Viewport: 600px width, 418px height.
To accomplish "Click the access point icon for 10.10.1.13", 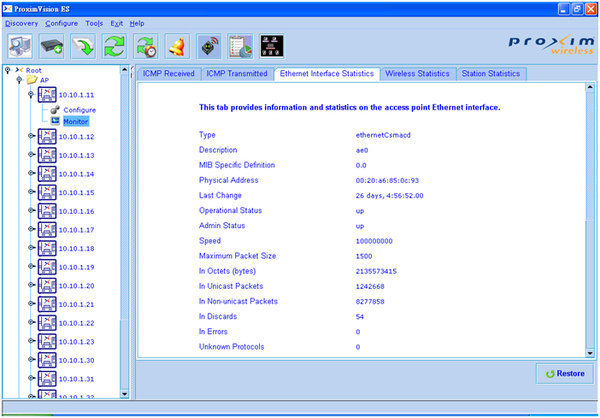I will point(47,155).
